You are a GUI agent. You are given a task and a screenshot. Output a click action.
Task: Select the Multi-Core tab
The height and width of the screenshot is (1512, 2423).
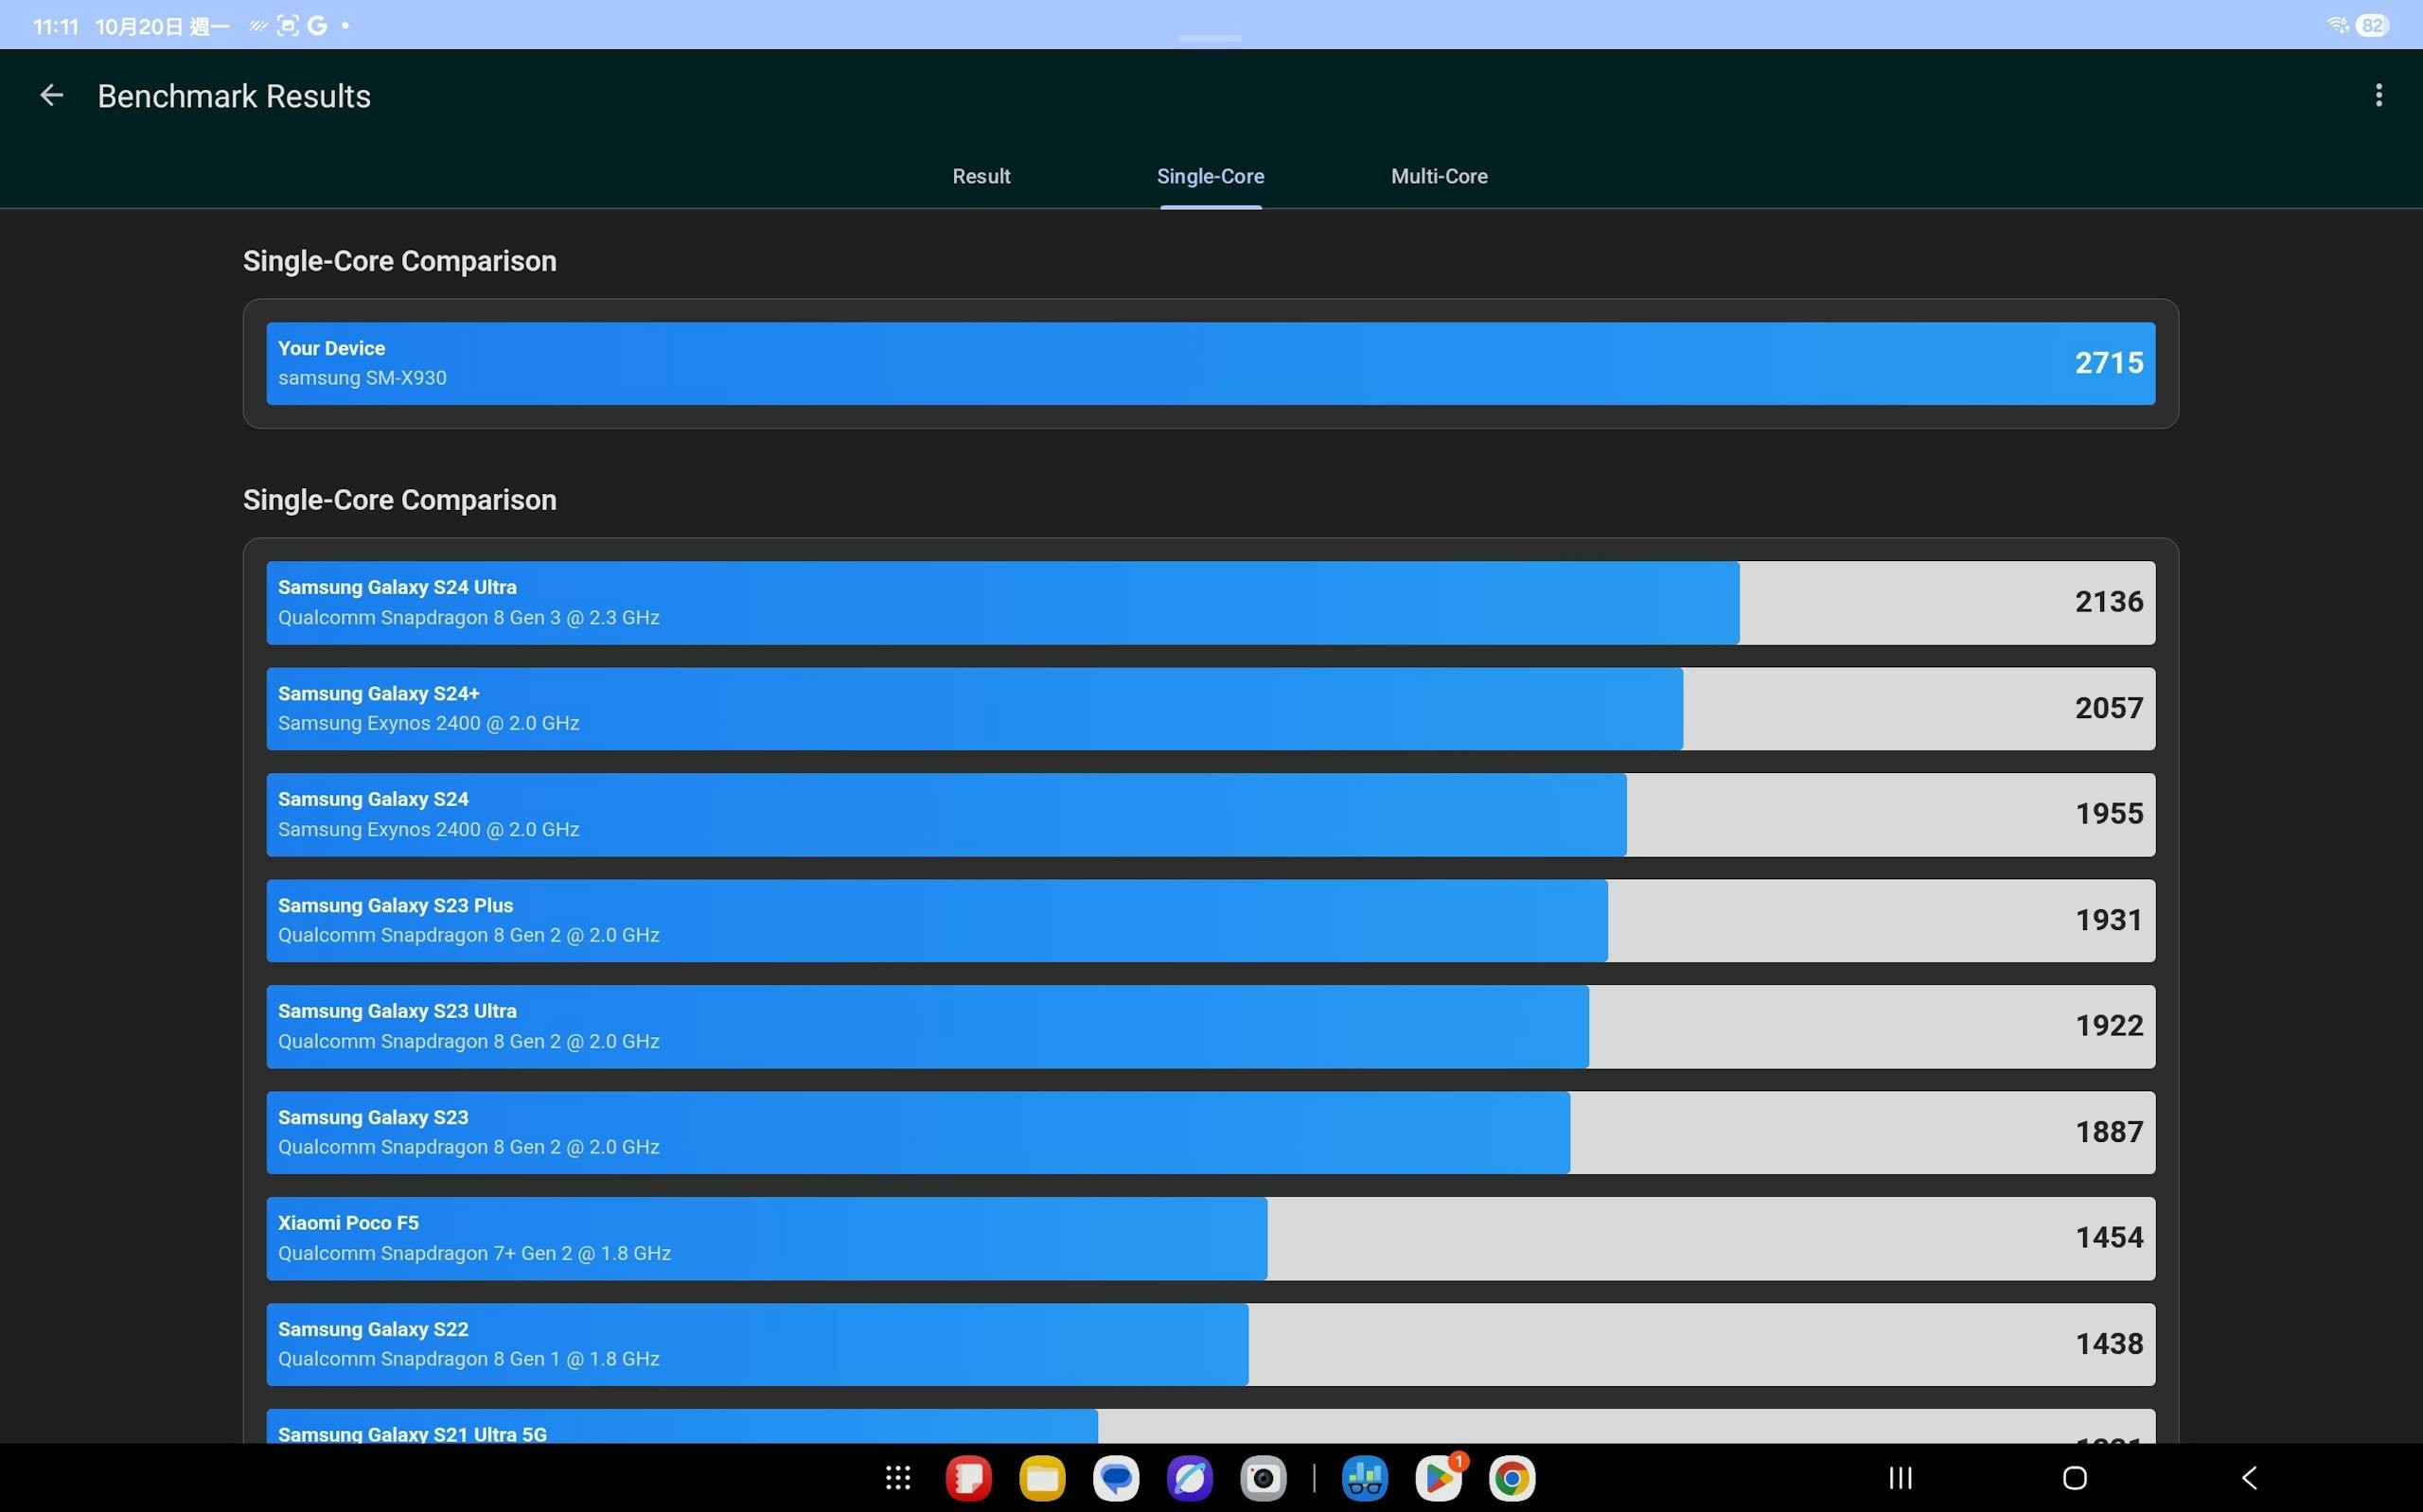pos(1438,177)
